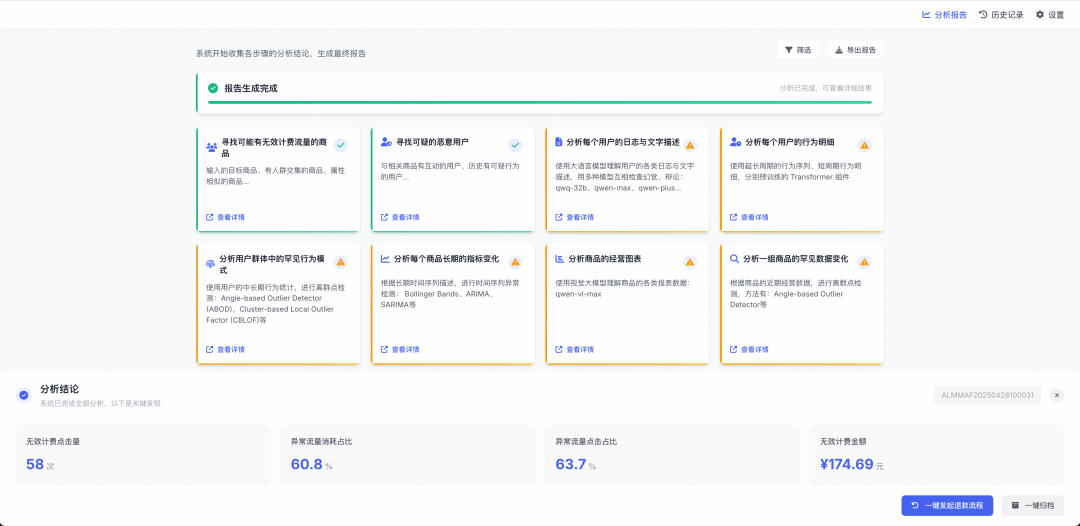This screenshot has width=1080, height=526.
Task: Click the warning icon on 分析每个用户的日志与文字描述 card
Action: pyautogui.click(x=689, y=145)
